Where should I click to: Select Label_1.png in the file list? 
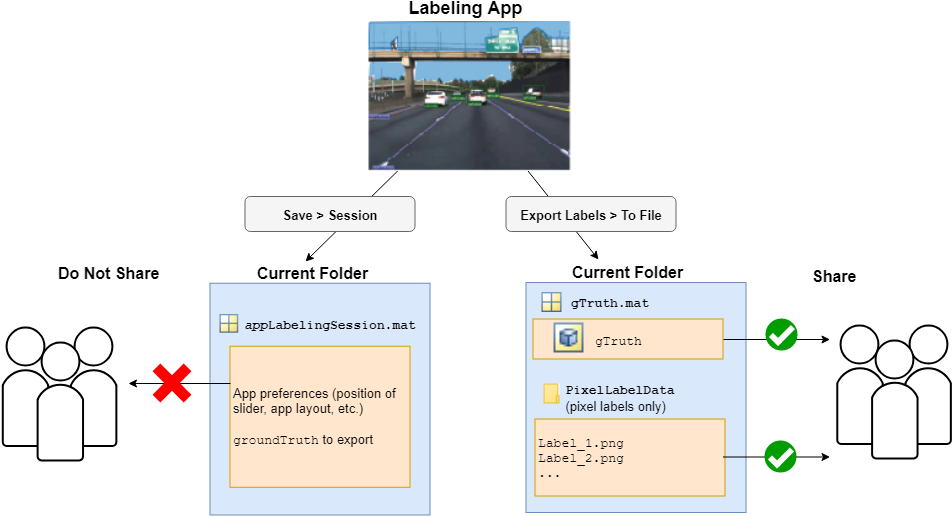(581, 443)
